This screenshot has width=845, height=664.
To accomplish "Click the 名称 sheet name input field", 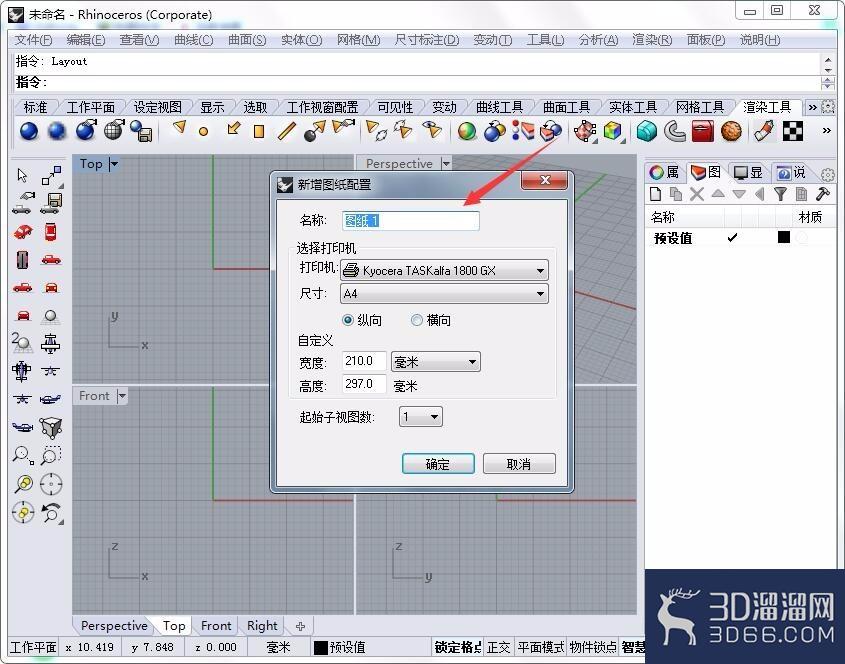I will point(411,220).
